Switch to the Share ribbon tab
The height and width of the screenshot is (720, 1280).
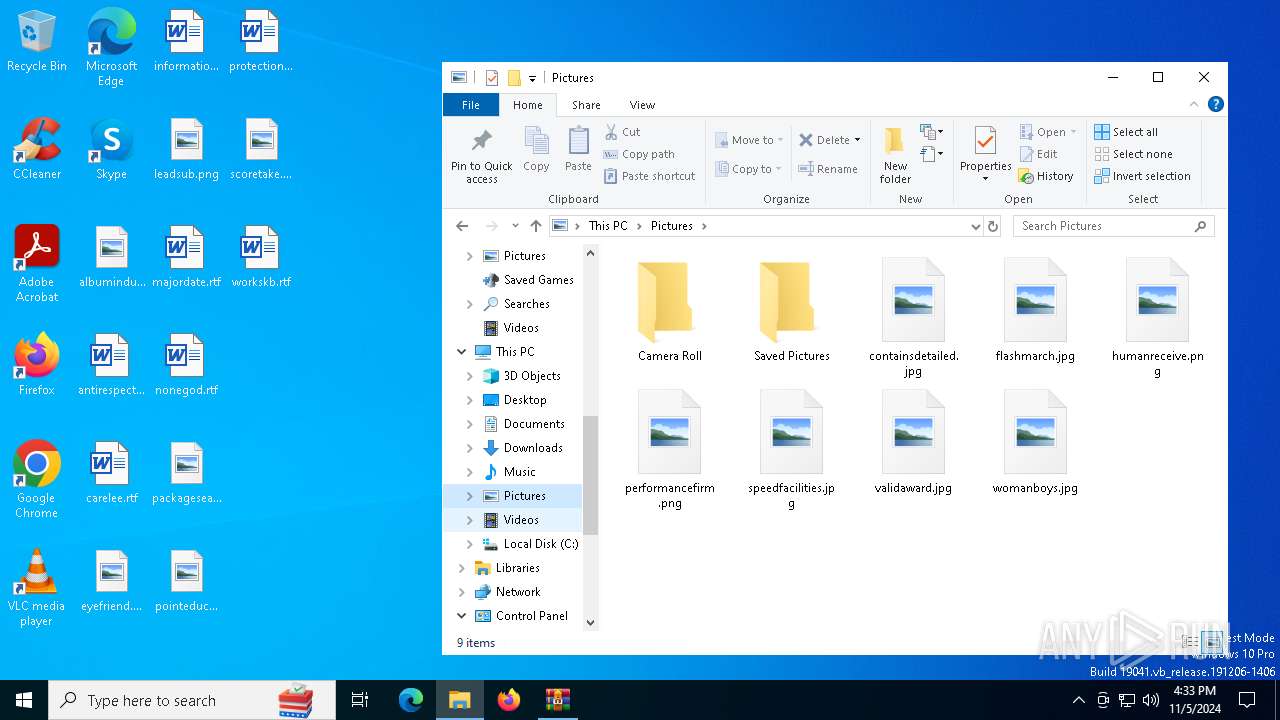586,105
